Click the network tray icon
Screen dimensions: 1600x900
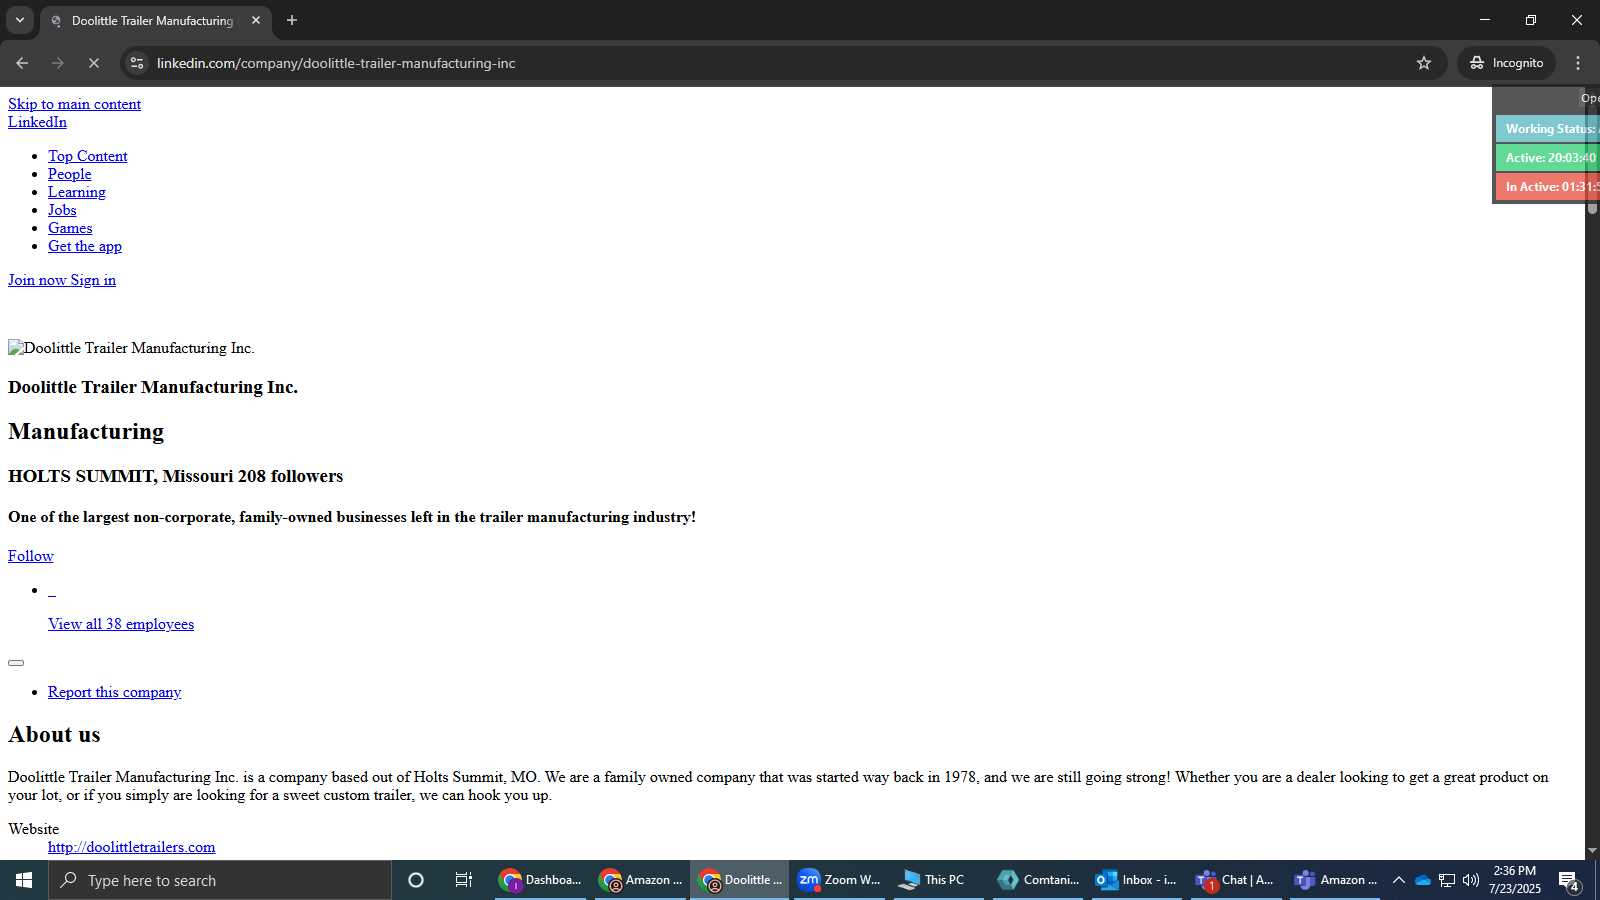tap(1447, 880)
